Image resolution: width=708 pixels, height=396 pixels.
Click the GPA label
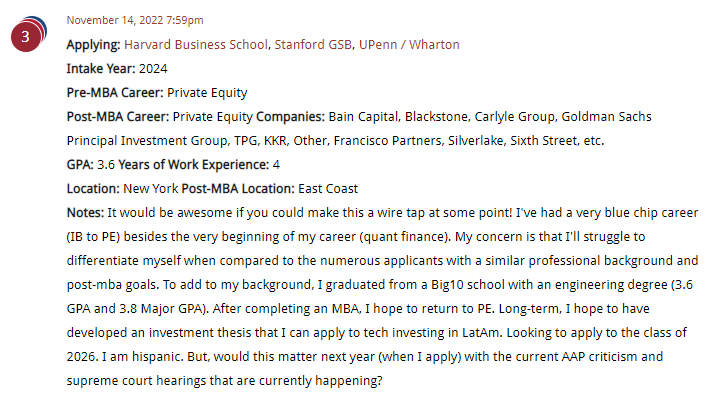pos(80,164)
